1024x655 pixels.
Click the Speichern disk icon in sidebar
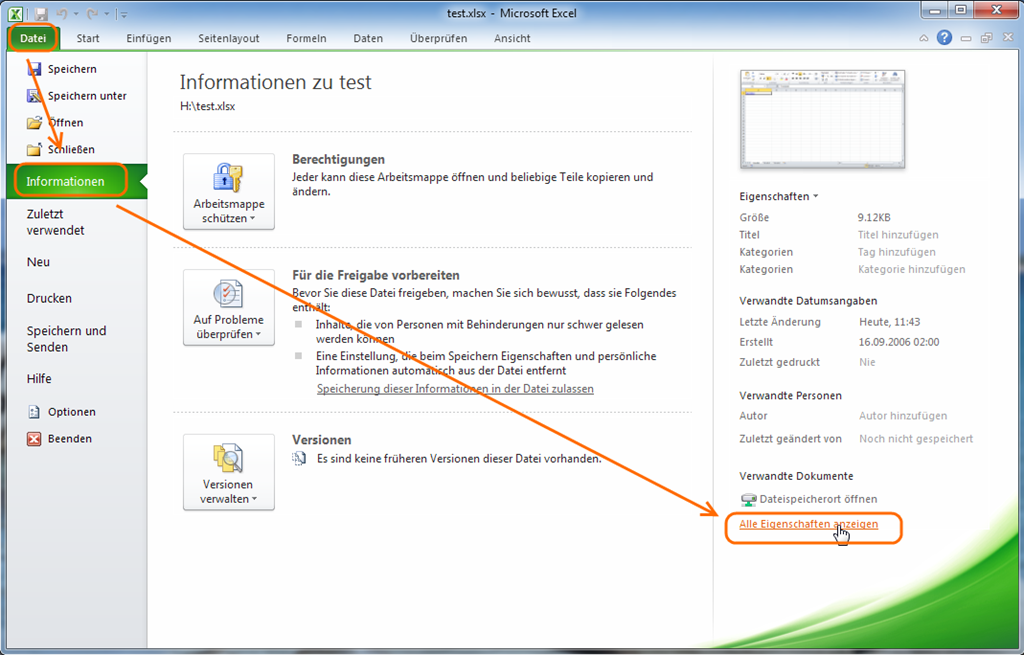(x=34, y=69)
